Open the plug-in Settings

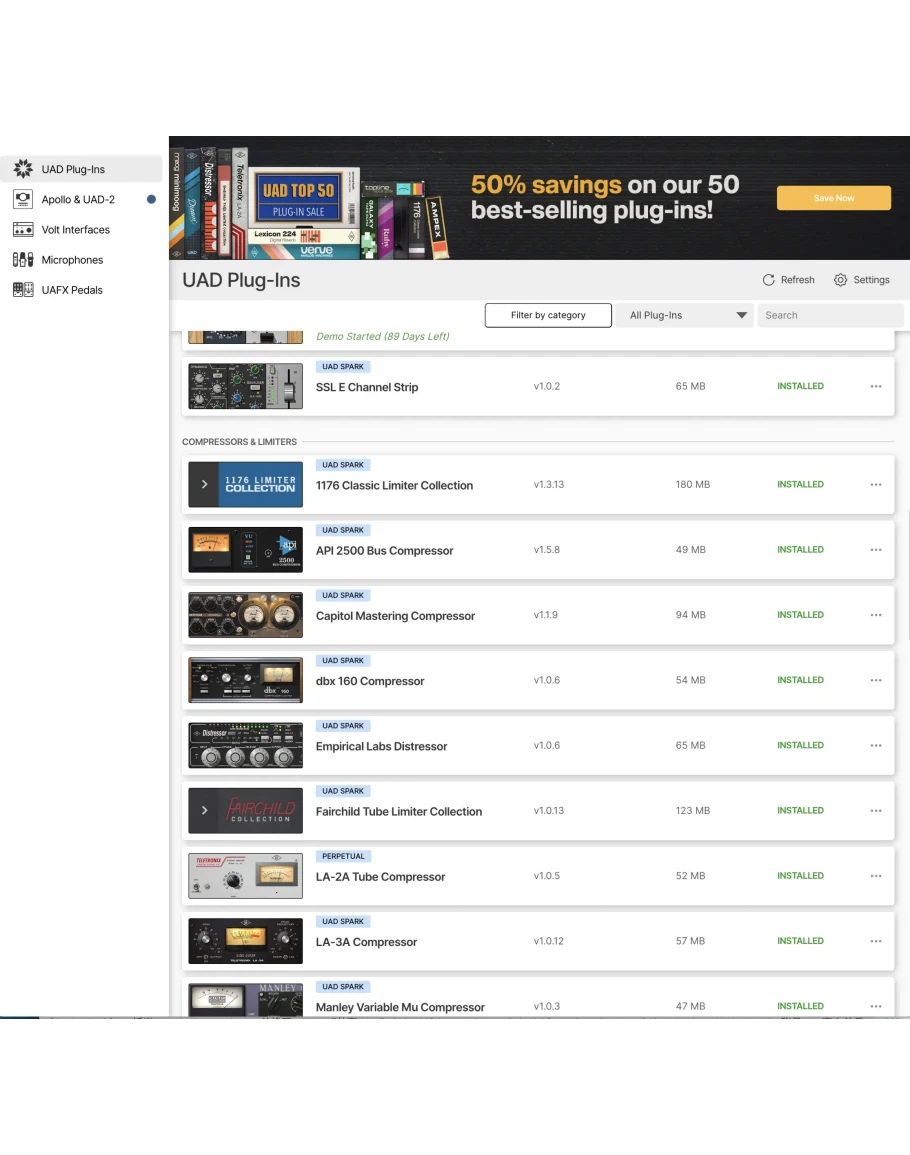861,280
